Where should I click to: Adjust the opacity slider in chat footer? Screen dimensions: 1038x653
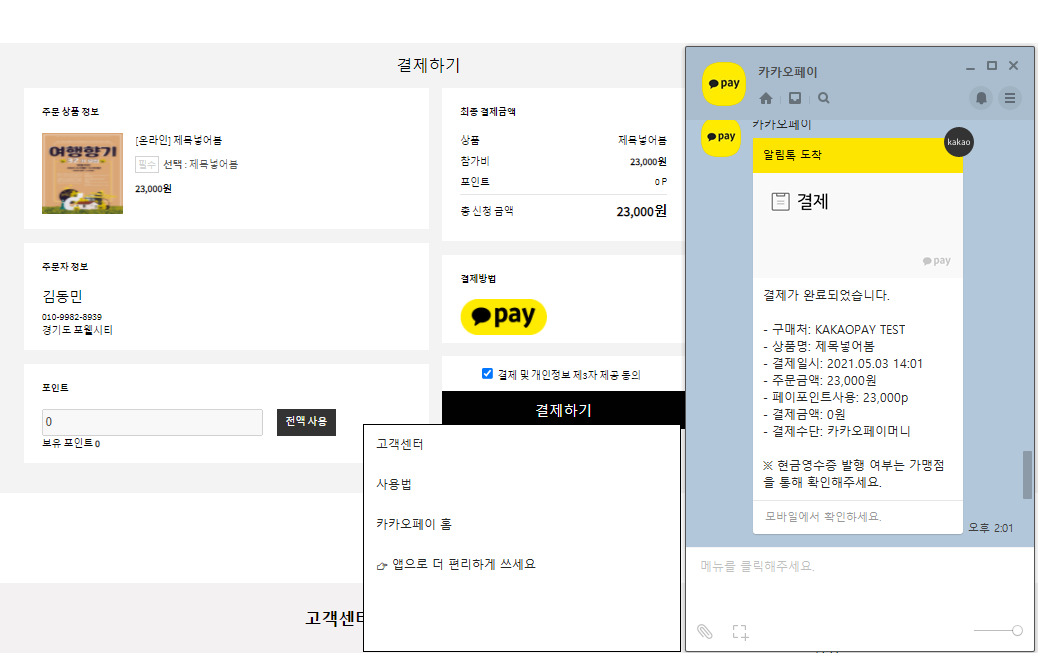click(998, 630)
